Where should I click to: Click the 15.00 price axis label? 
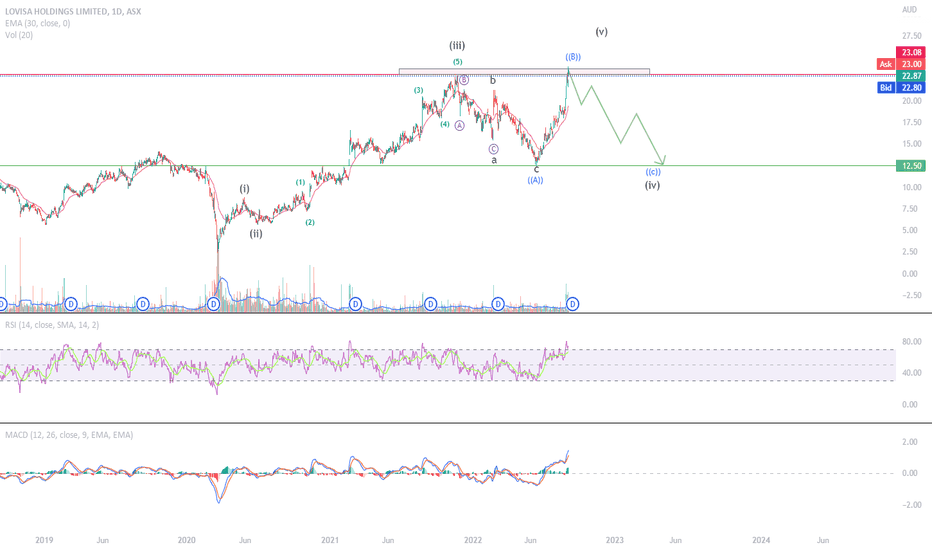click(912, 144)
